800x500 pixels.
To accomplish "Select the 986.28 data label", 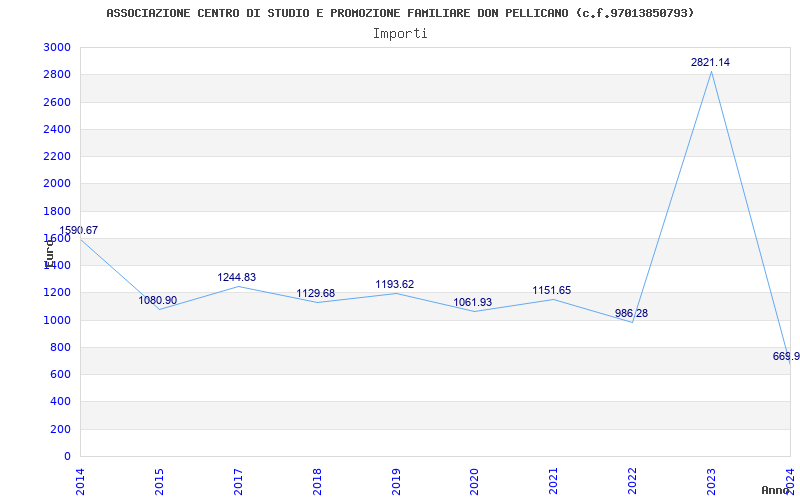I will point(631,313).
